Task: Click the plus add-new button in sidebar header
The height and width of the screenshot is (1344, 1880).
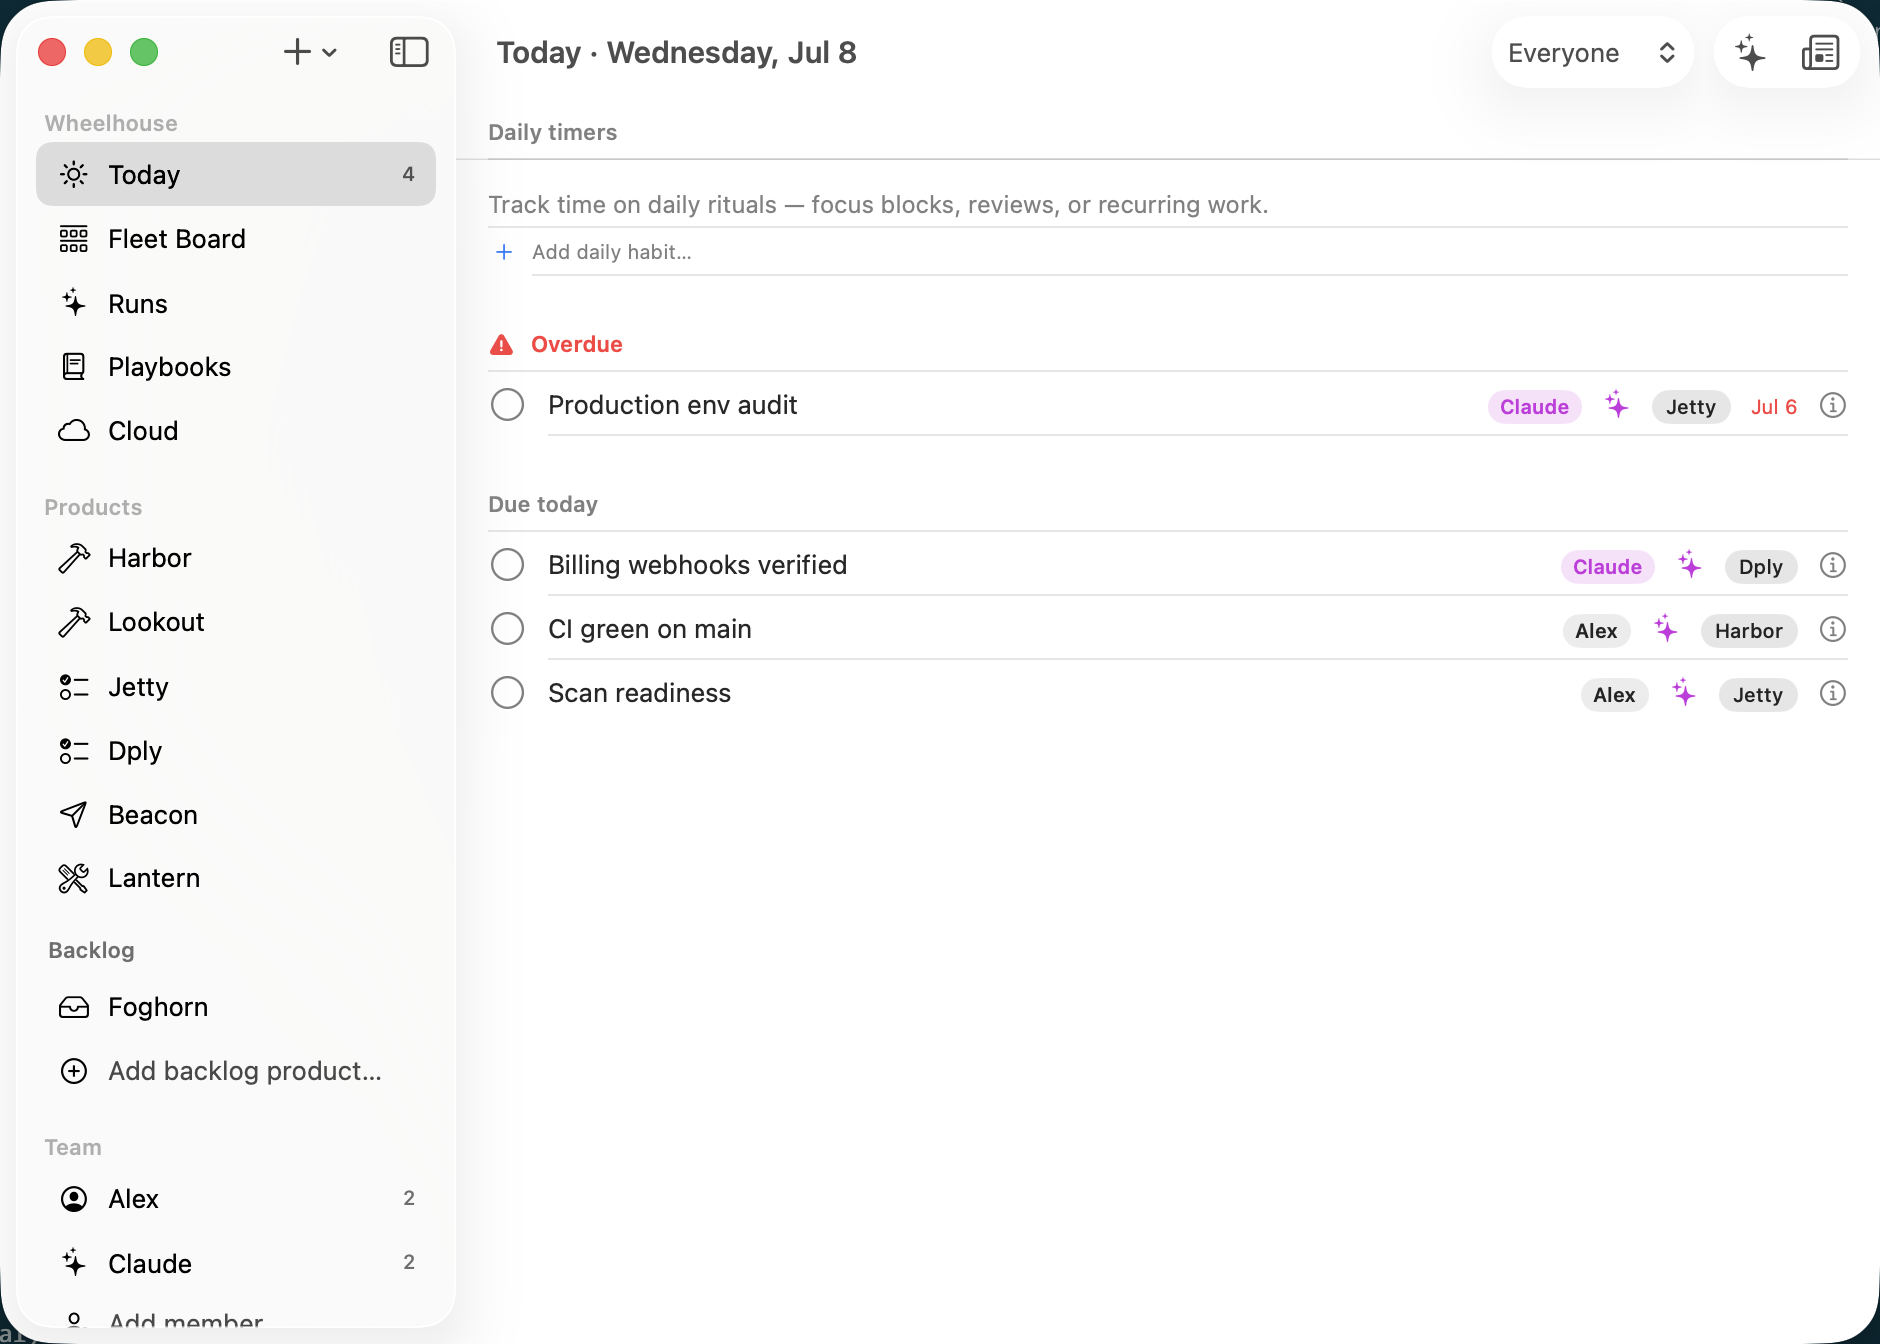Action: point(297,52)
